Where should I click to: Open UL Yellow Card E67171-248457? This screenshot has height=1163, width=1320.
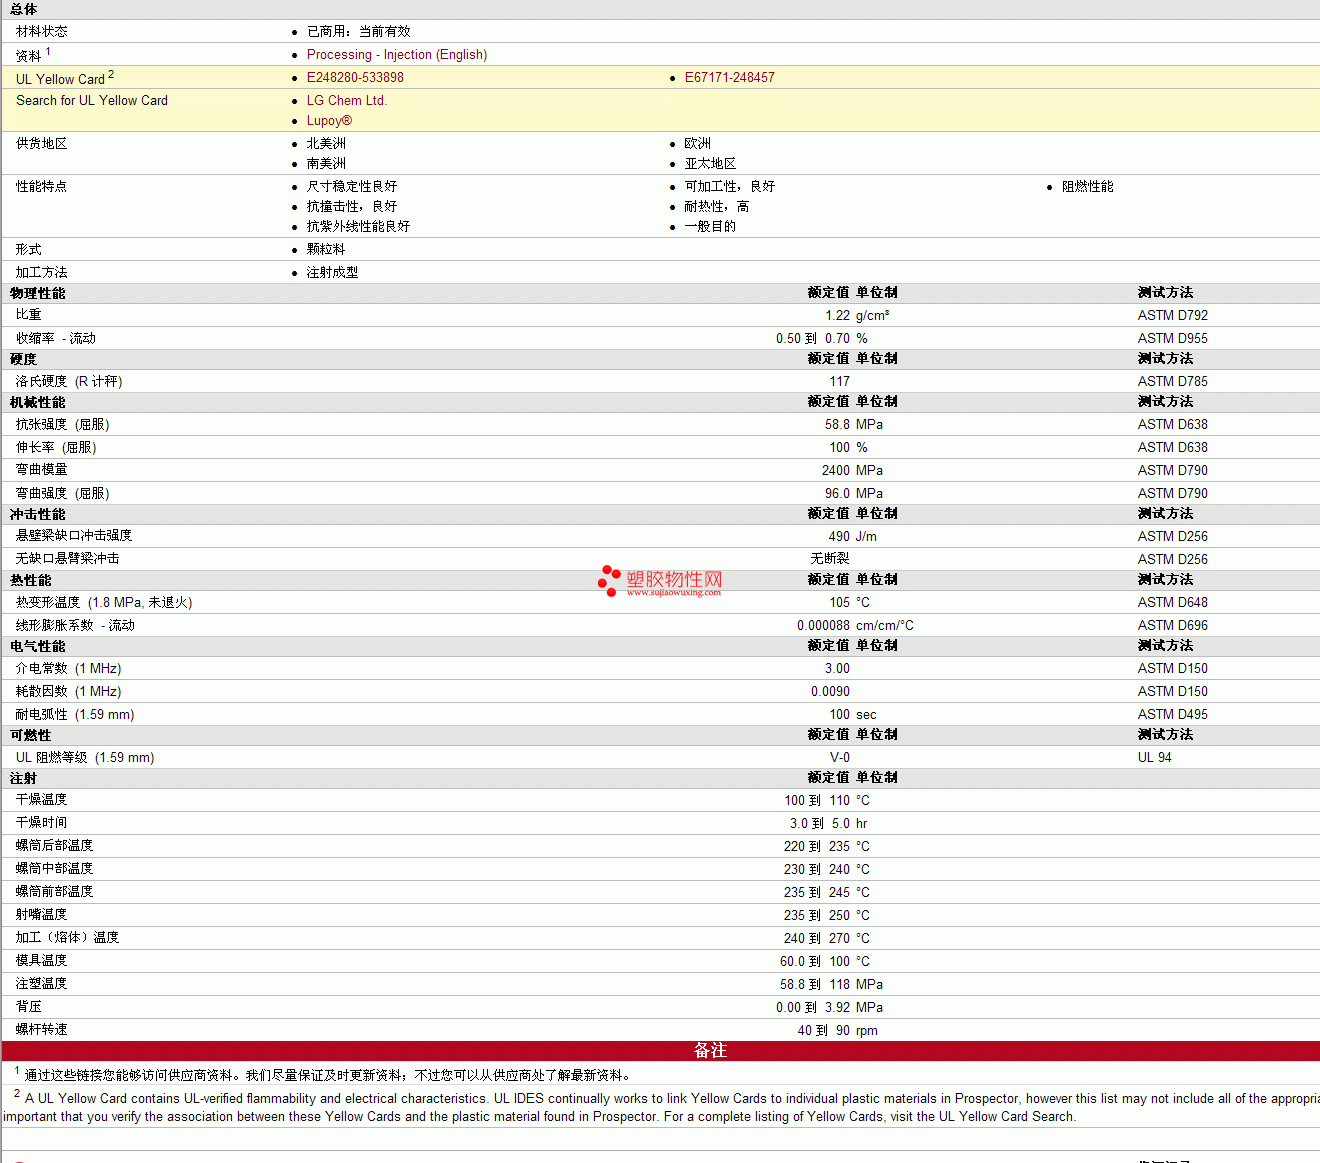point(730,78)
